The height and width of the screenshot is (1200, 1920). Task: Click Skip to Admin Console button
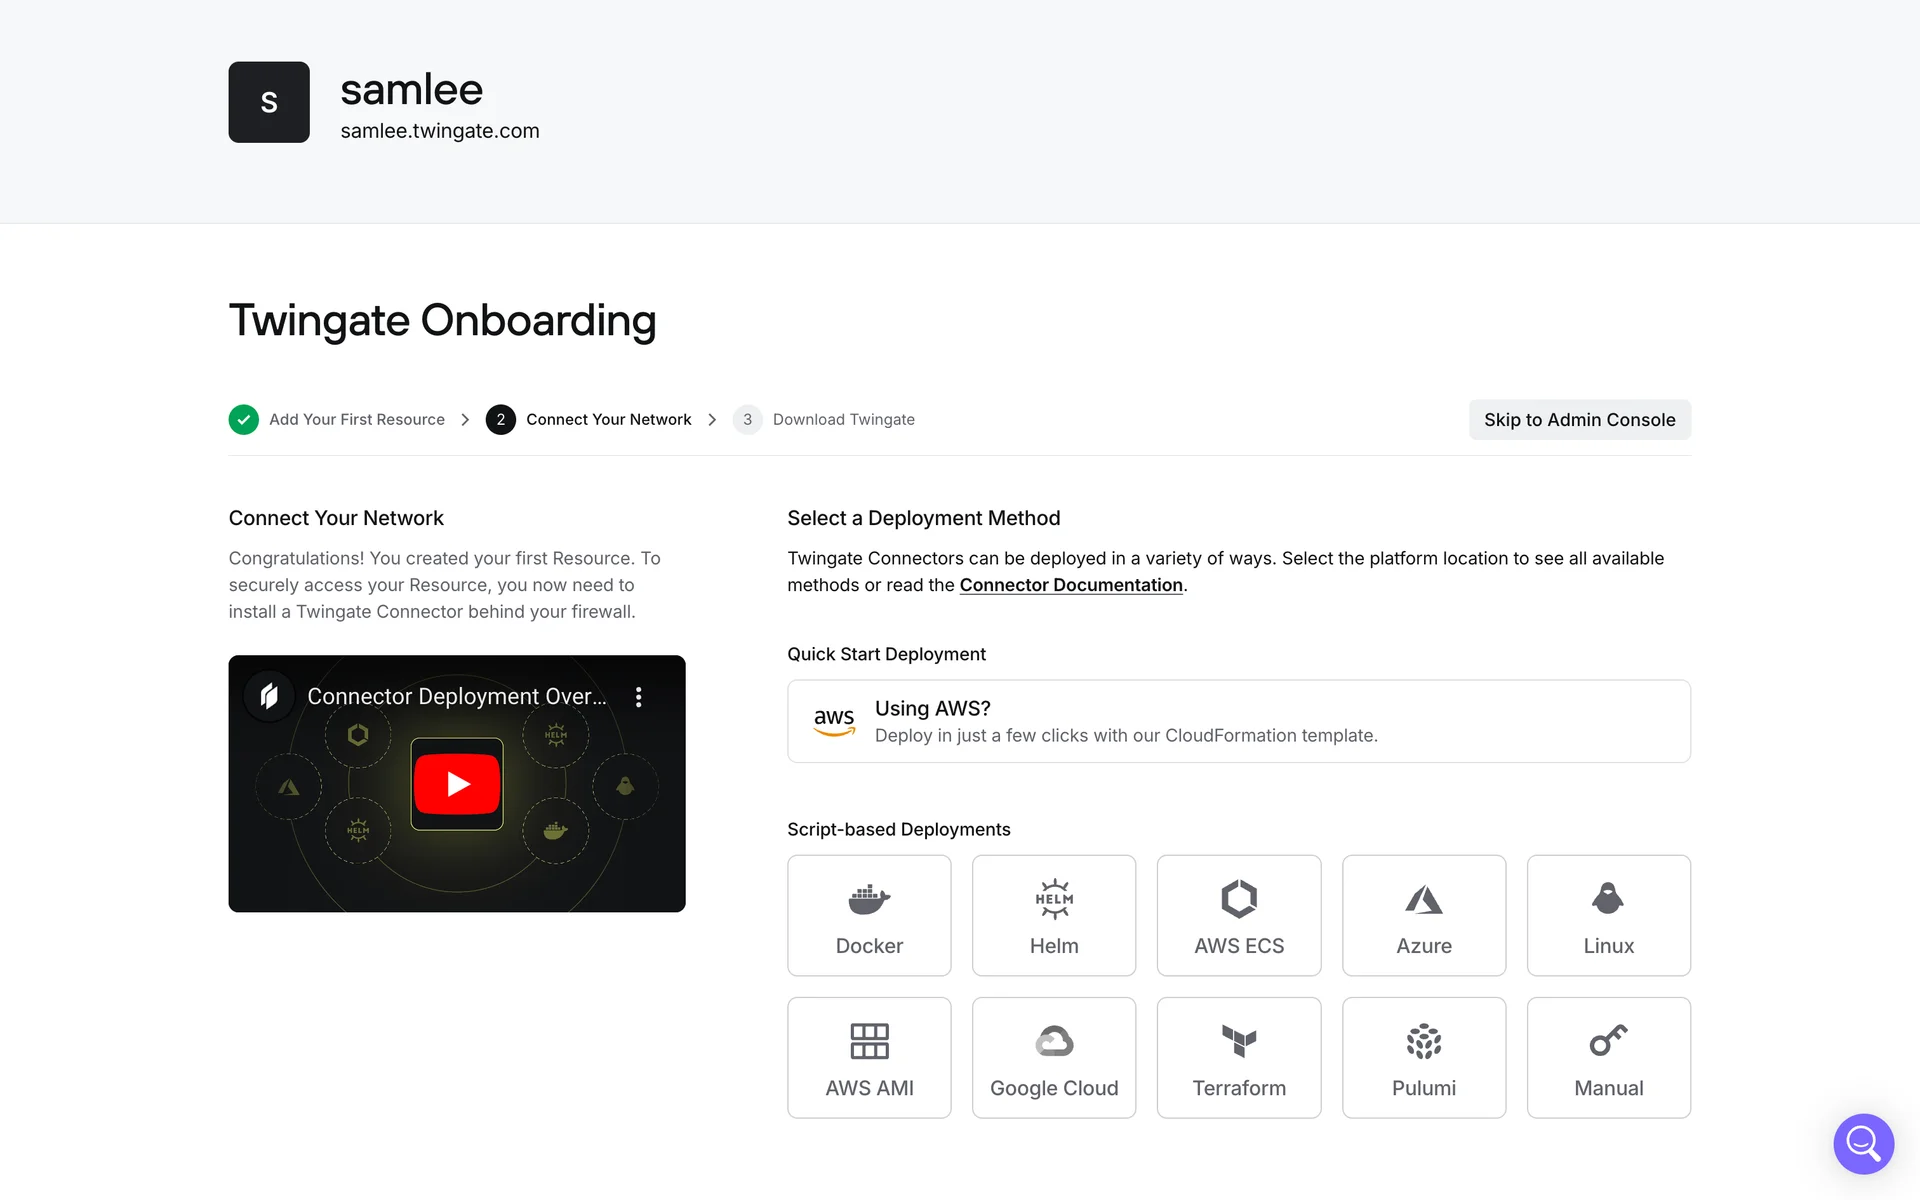(1578, 420)
